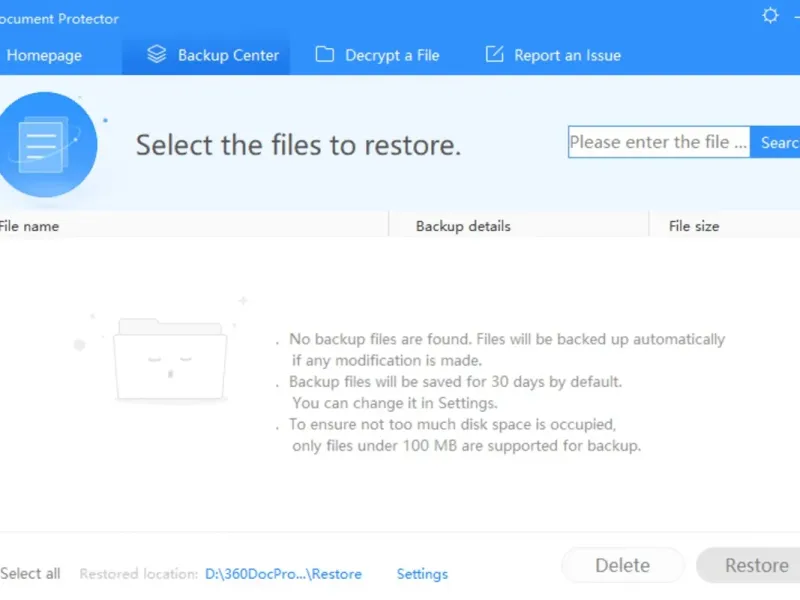The height and width of the screenshot is (600, 800).
Task: Focus the file name search field
Action: pyautogui.click(x=658, y=143)
